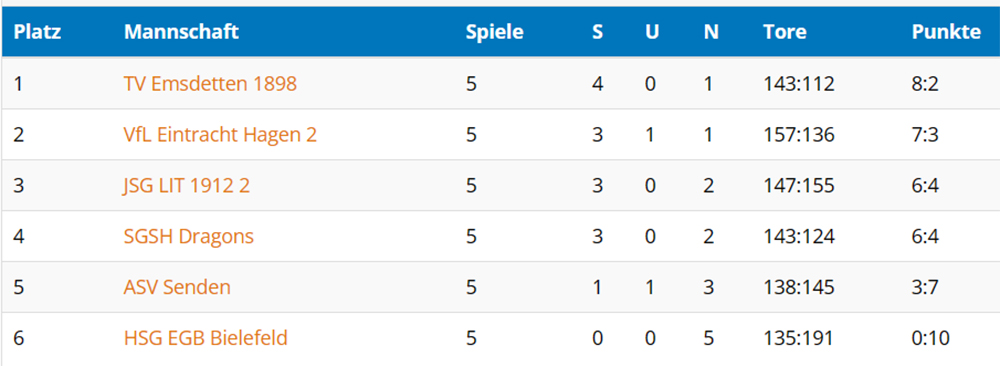
Task: Click the Spiele column header
Action: click(x=494, y=33)
